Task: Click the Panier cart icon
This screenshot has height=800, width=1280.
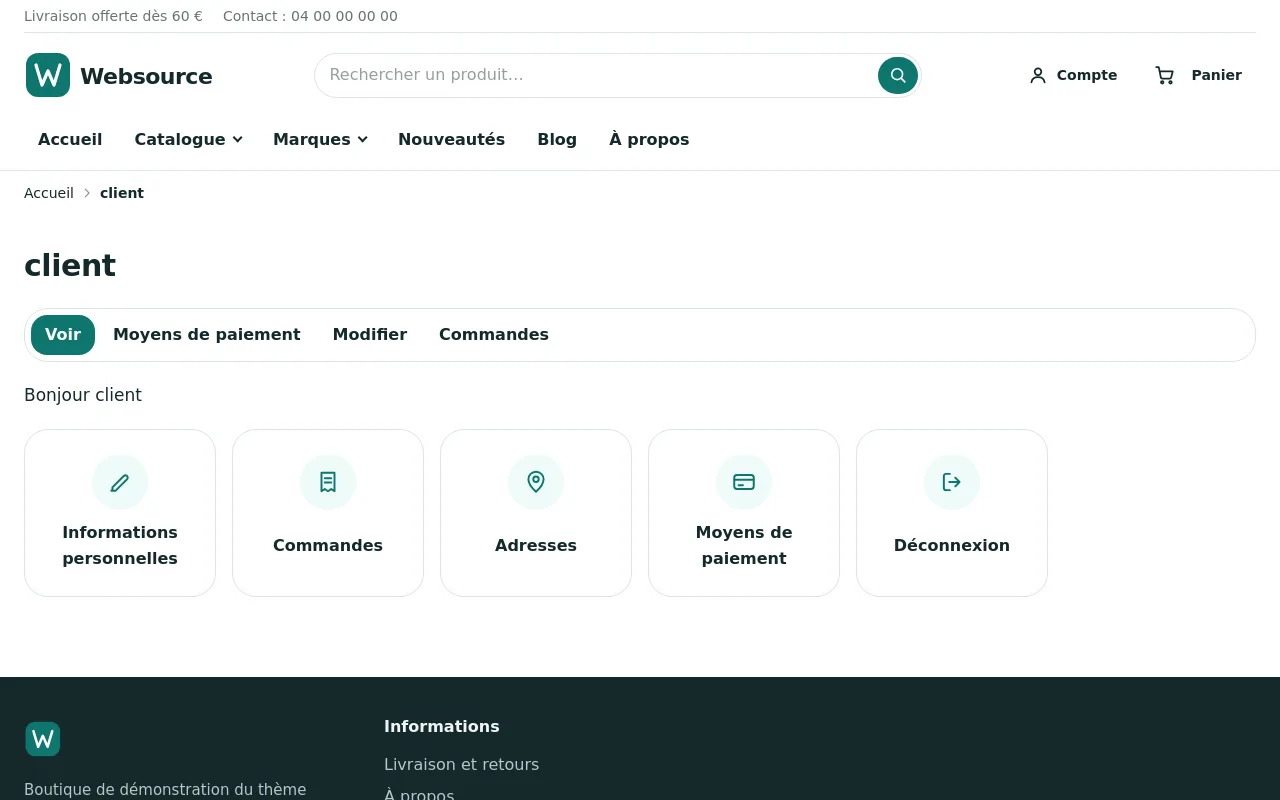Action: pyautogui.click(x=1164, y=75)
